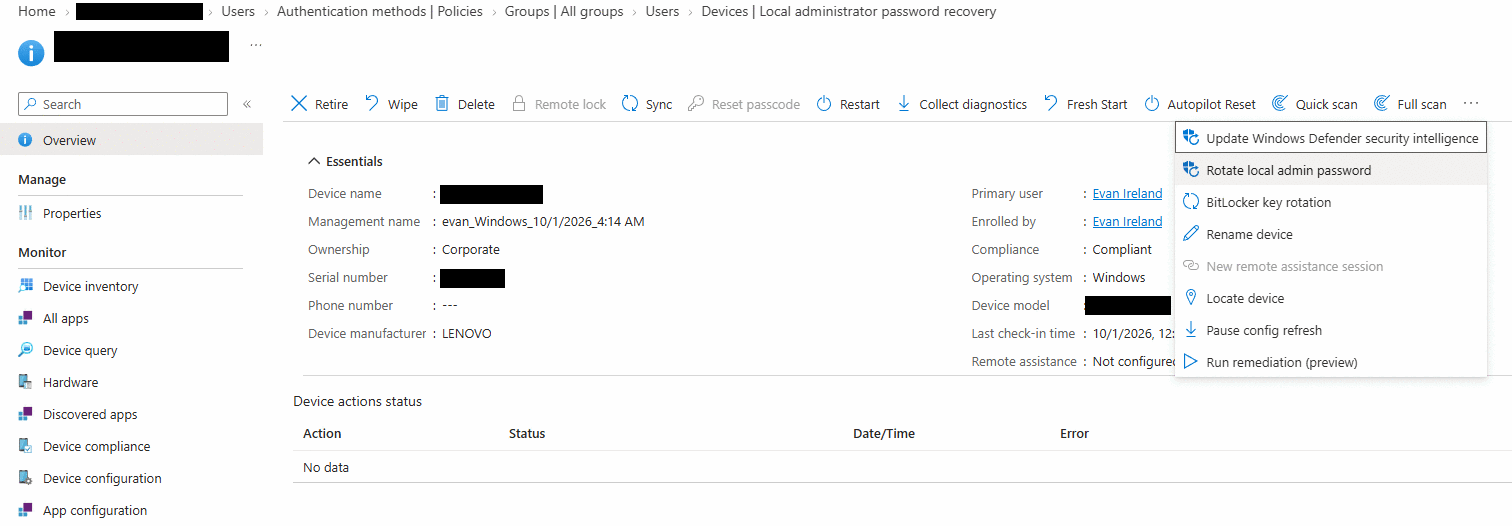1512x526 pixels.
Task: Click the Compliant compliance value
Action: click(x=1122, y=249)
